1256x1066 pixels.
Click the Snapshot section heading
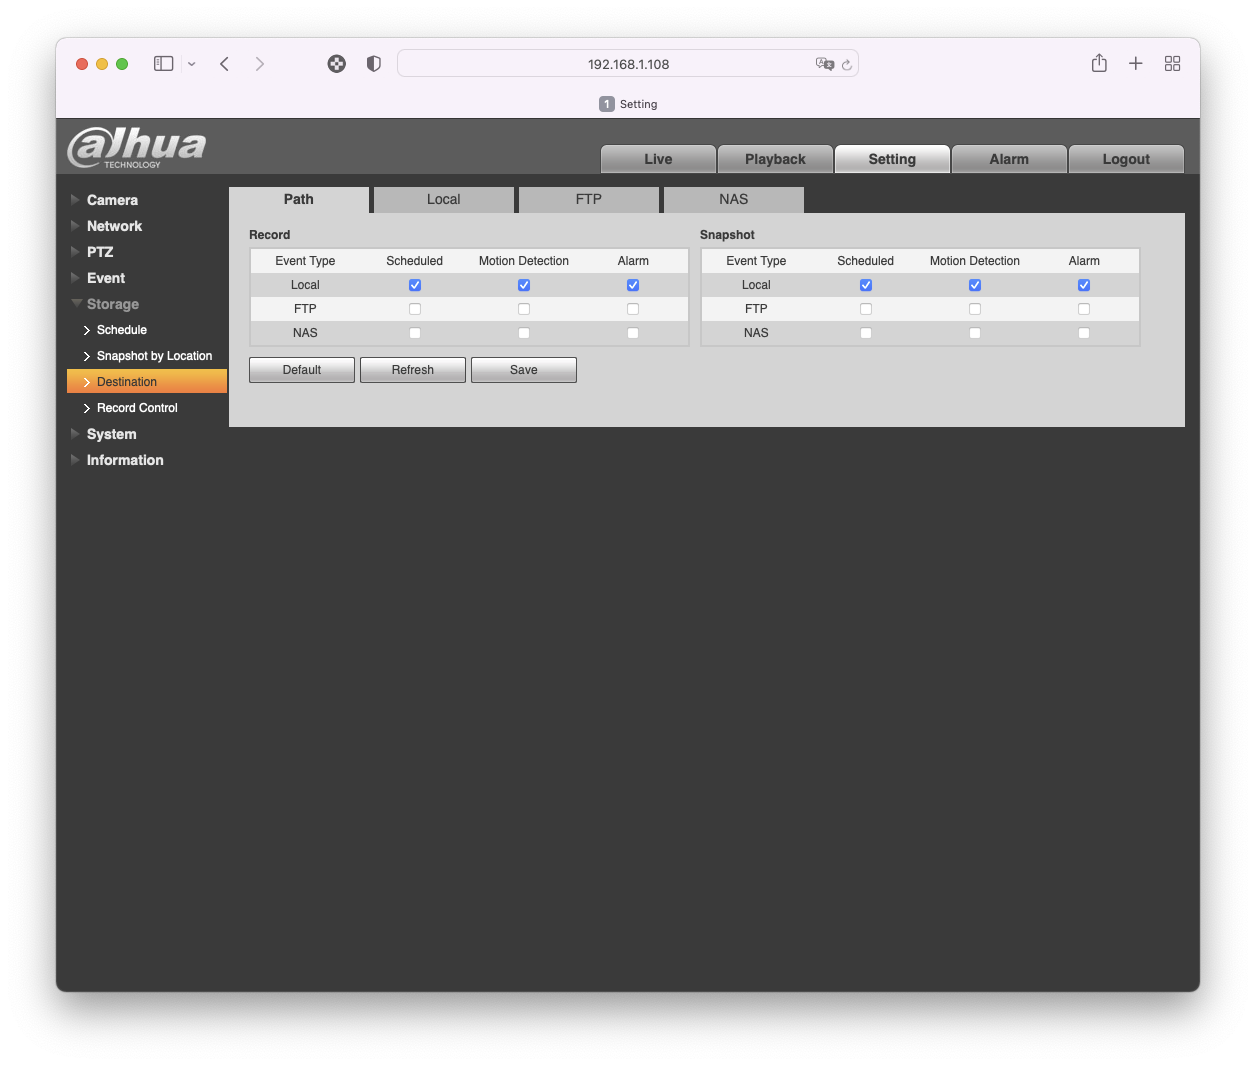coord(727,235)
